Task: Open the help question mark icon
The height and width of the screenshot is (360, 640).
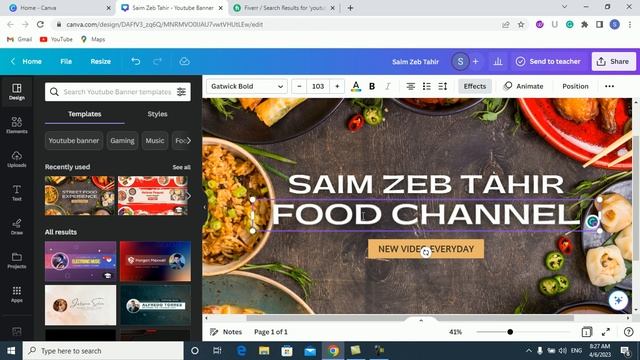Action: point(629,332)
